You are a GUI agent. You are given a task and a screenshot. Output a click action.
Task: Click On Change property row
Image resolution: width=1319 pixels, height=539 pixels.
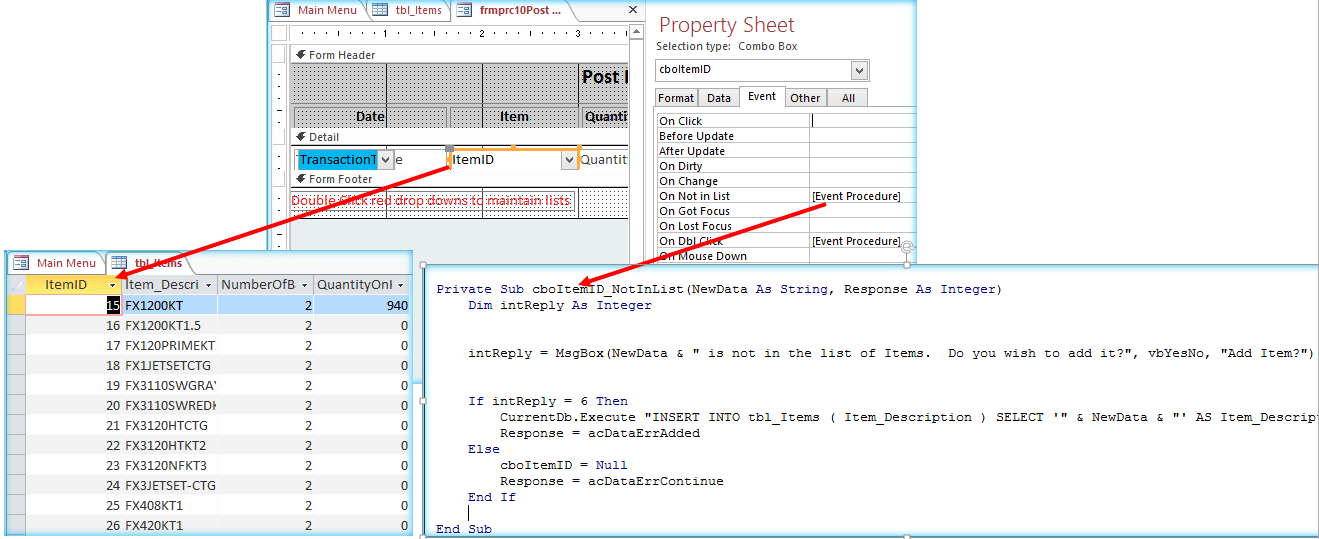(x=786, y=180)
